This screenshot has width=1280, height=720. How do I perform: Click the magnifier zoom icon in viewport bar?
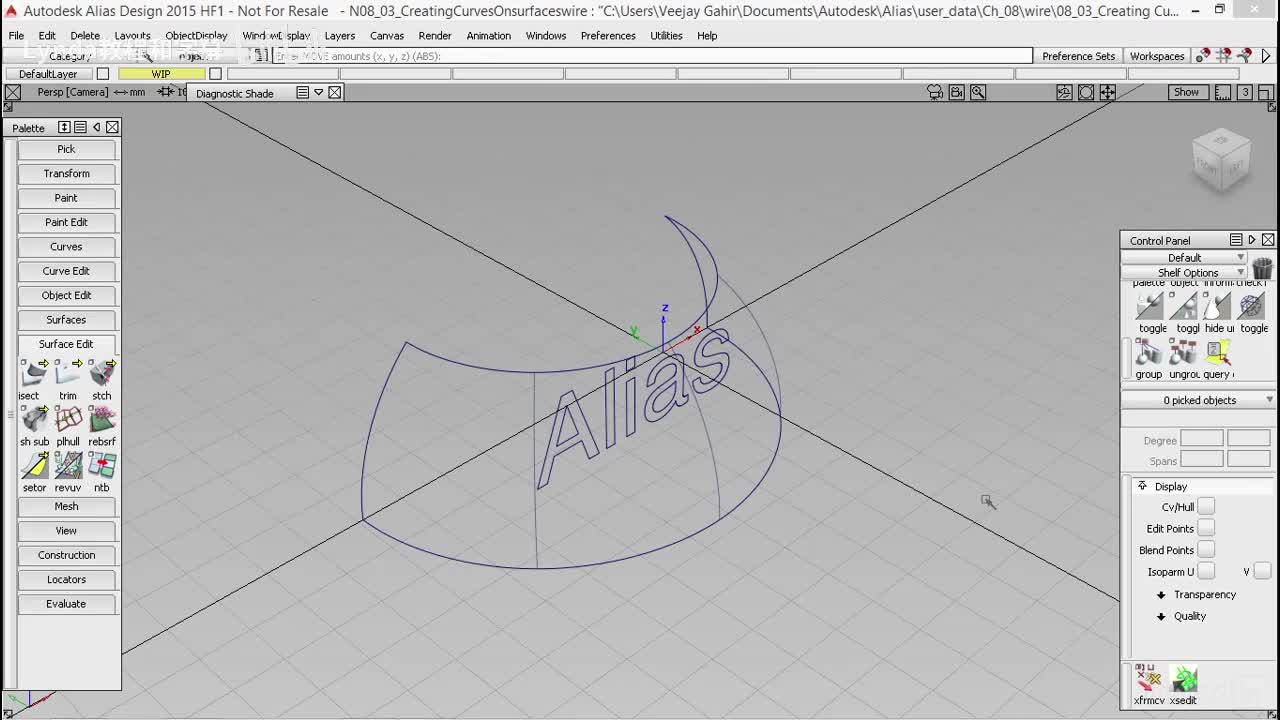[978, 92]
